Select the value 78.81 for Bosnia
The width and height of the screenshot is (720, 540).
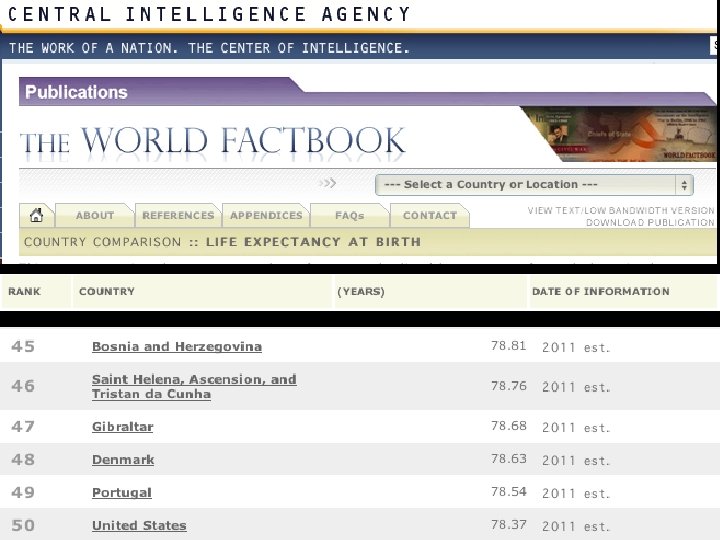coord(508,346)
